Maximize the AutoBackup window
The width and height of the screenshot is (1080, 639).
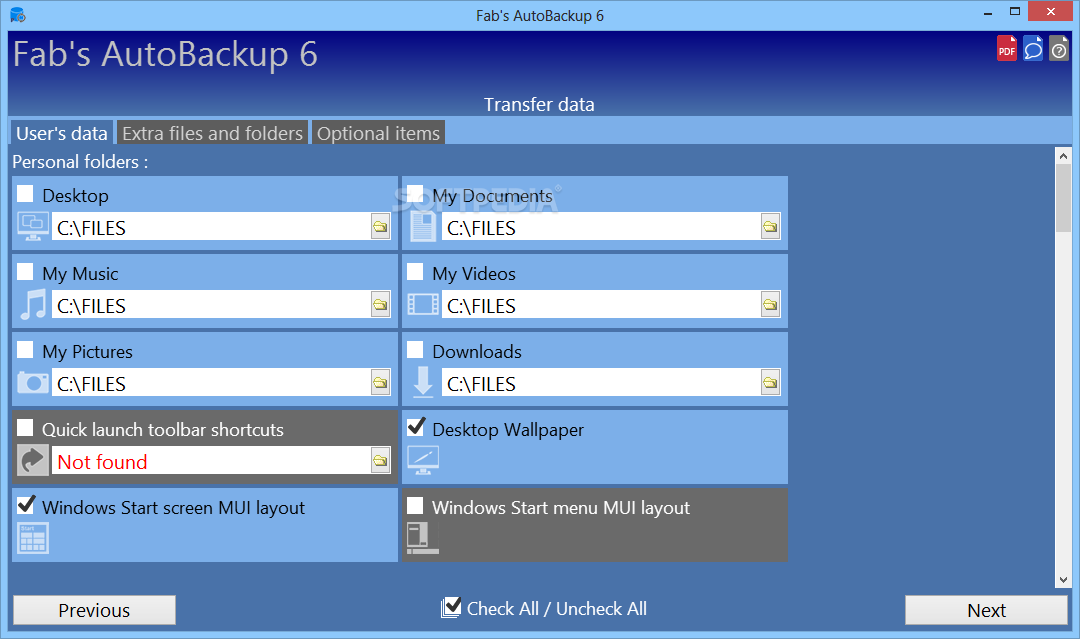(x=1015, y=11)
